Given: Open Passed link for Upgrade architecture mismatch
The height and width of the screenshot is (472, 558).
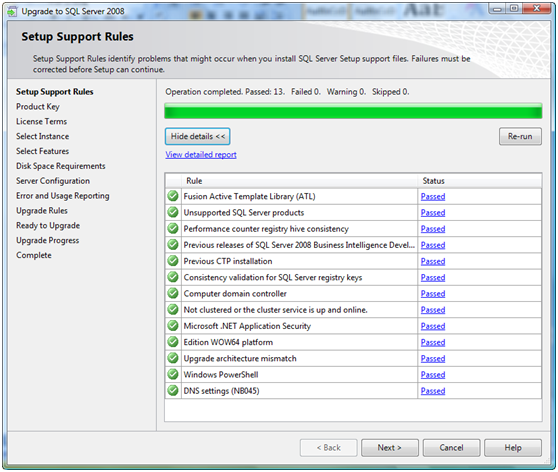Looking at the screenshot, I should [x=433, y=358].
